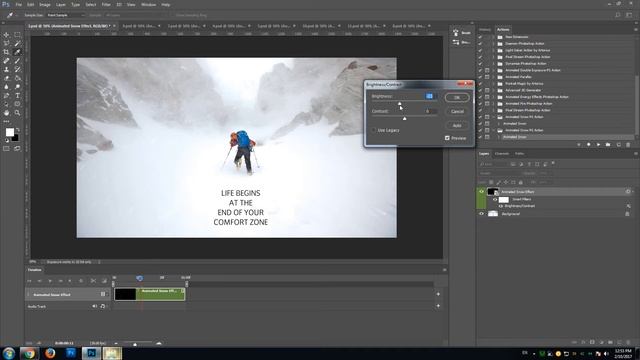The width and height of the screenshot is (640, 360).
Task: Open the search icon in options bar
Action: [x=618, y=15]
